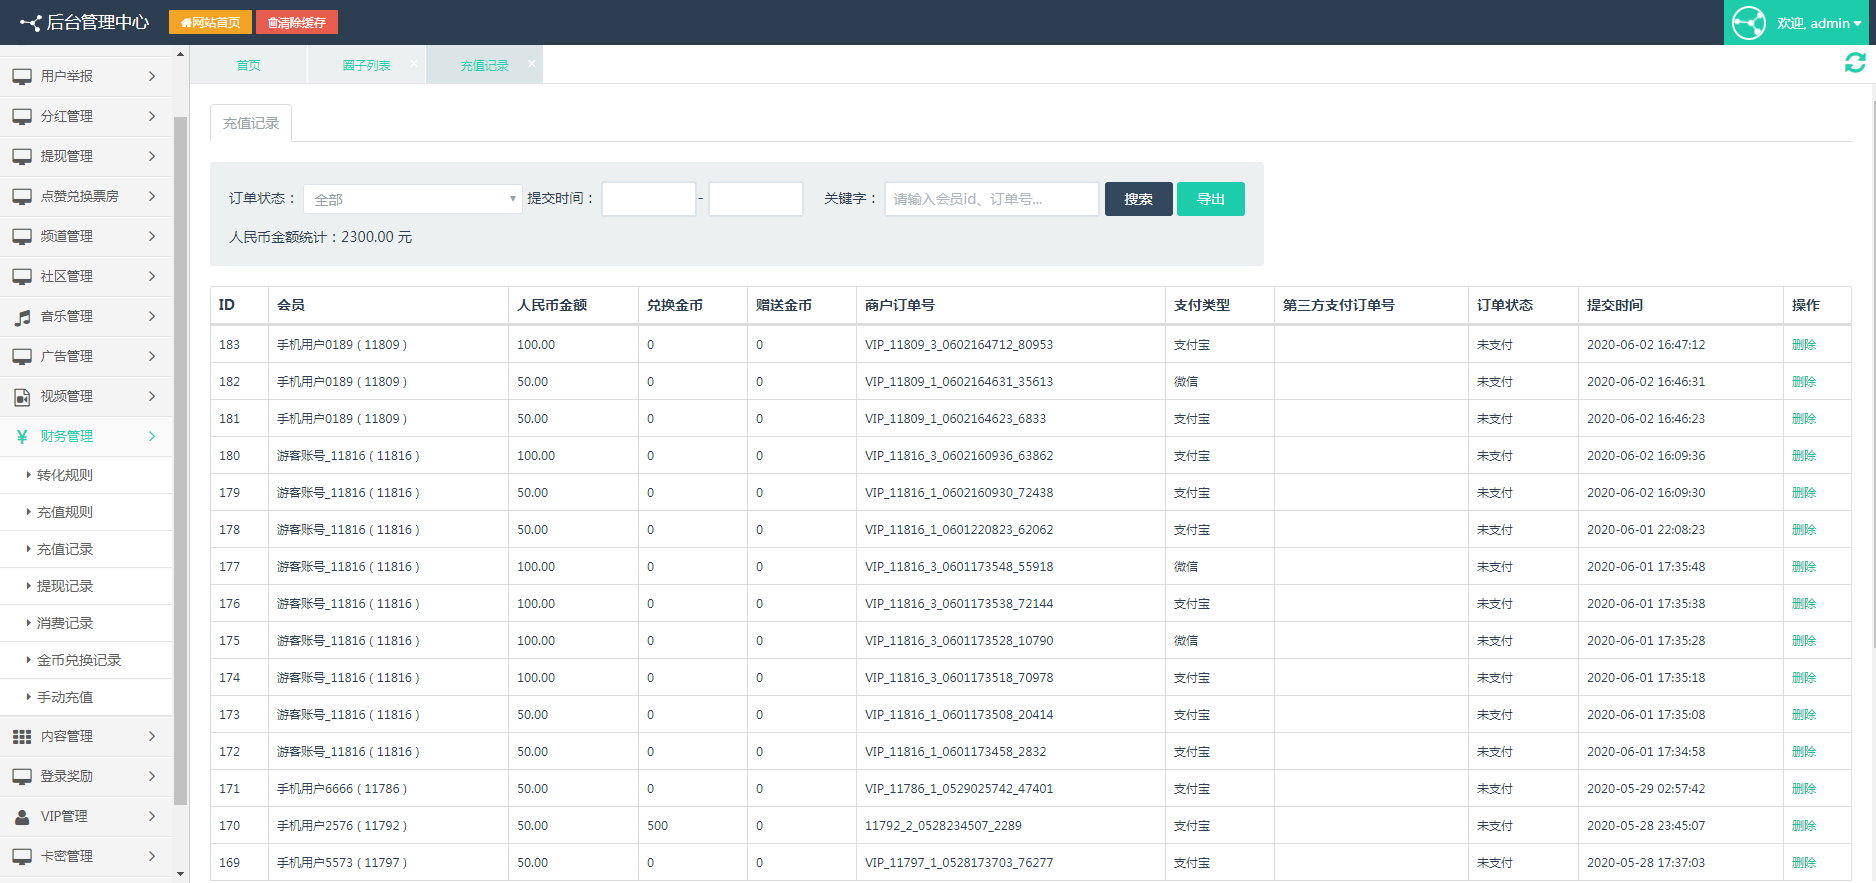Switch to the 首页 tab
Screen dimensions: 1876x883
tap(248, 65)
